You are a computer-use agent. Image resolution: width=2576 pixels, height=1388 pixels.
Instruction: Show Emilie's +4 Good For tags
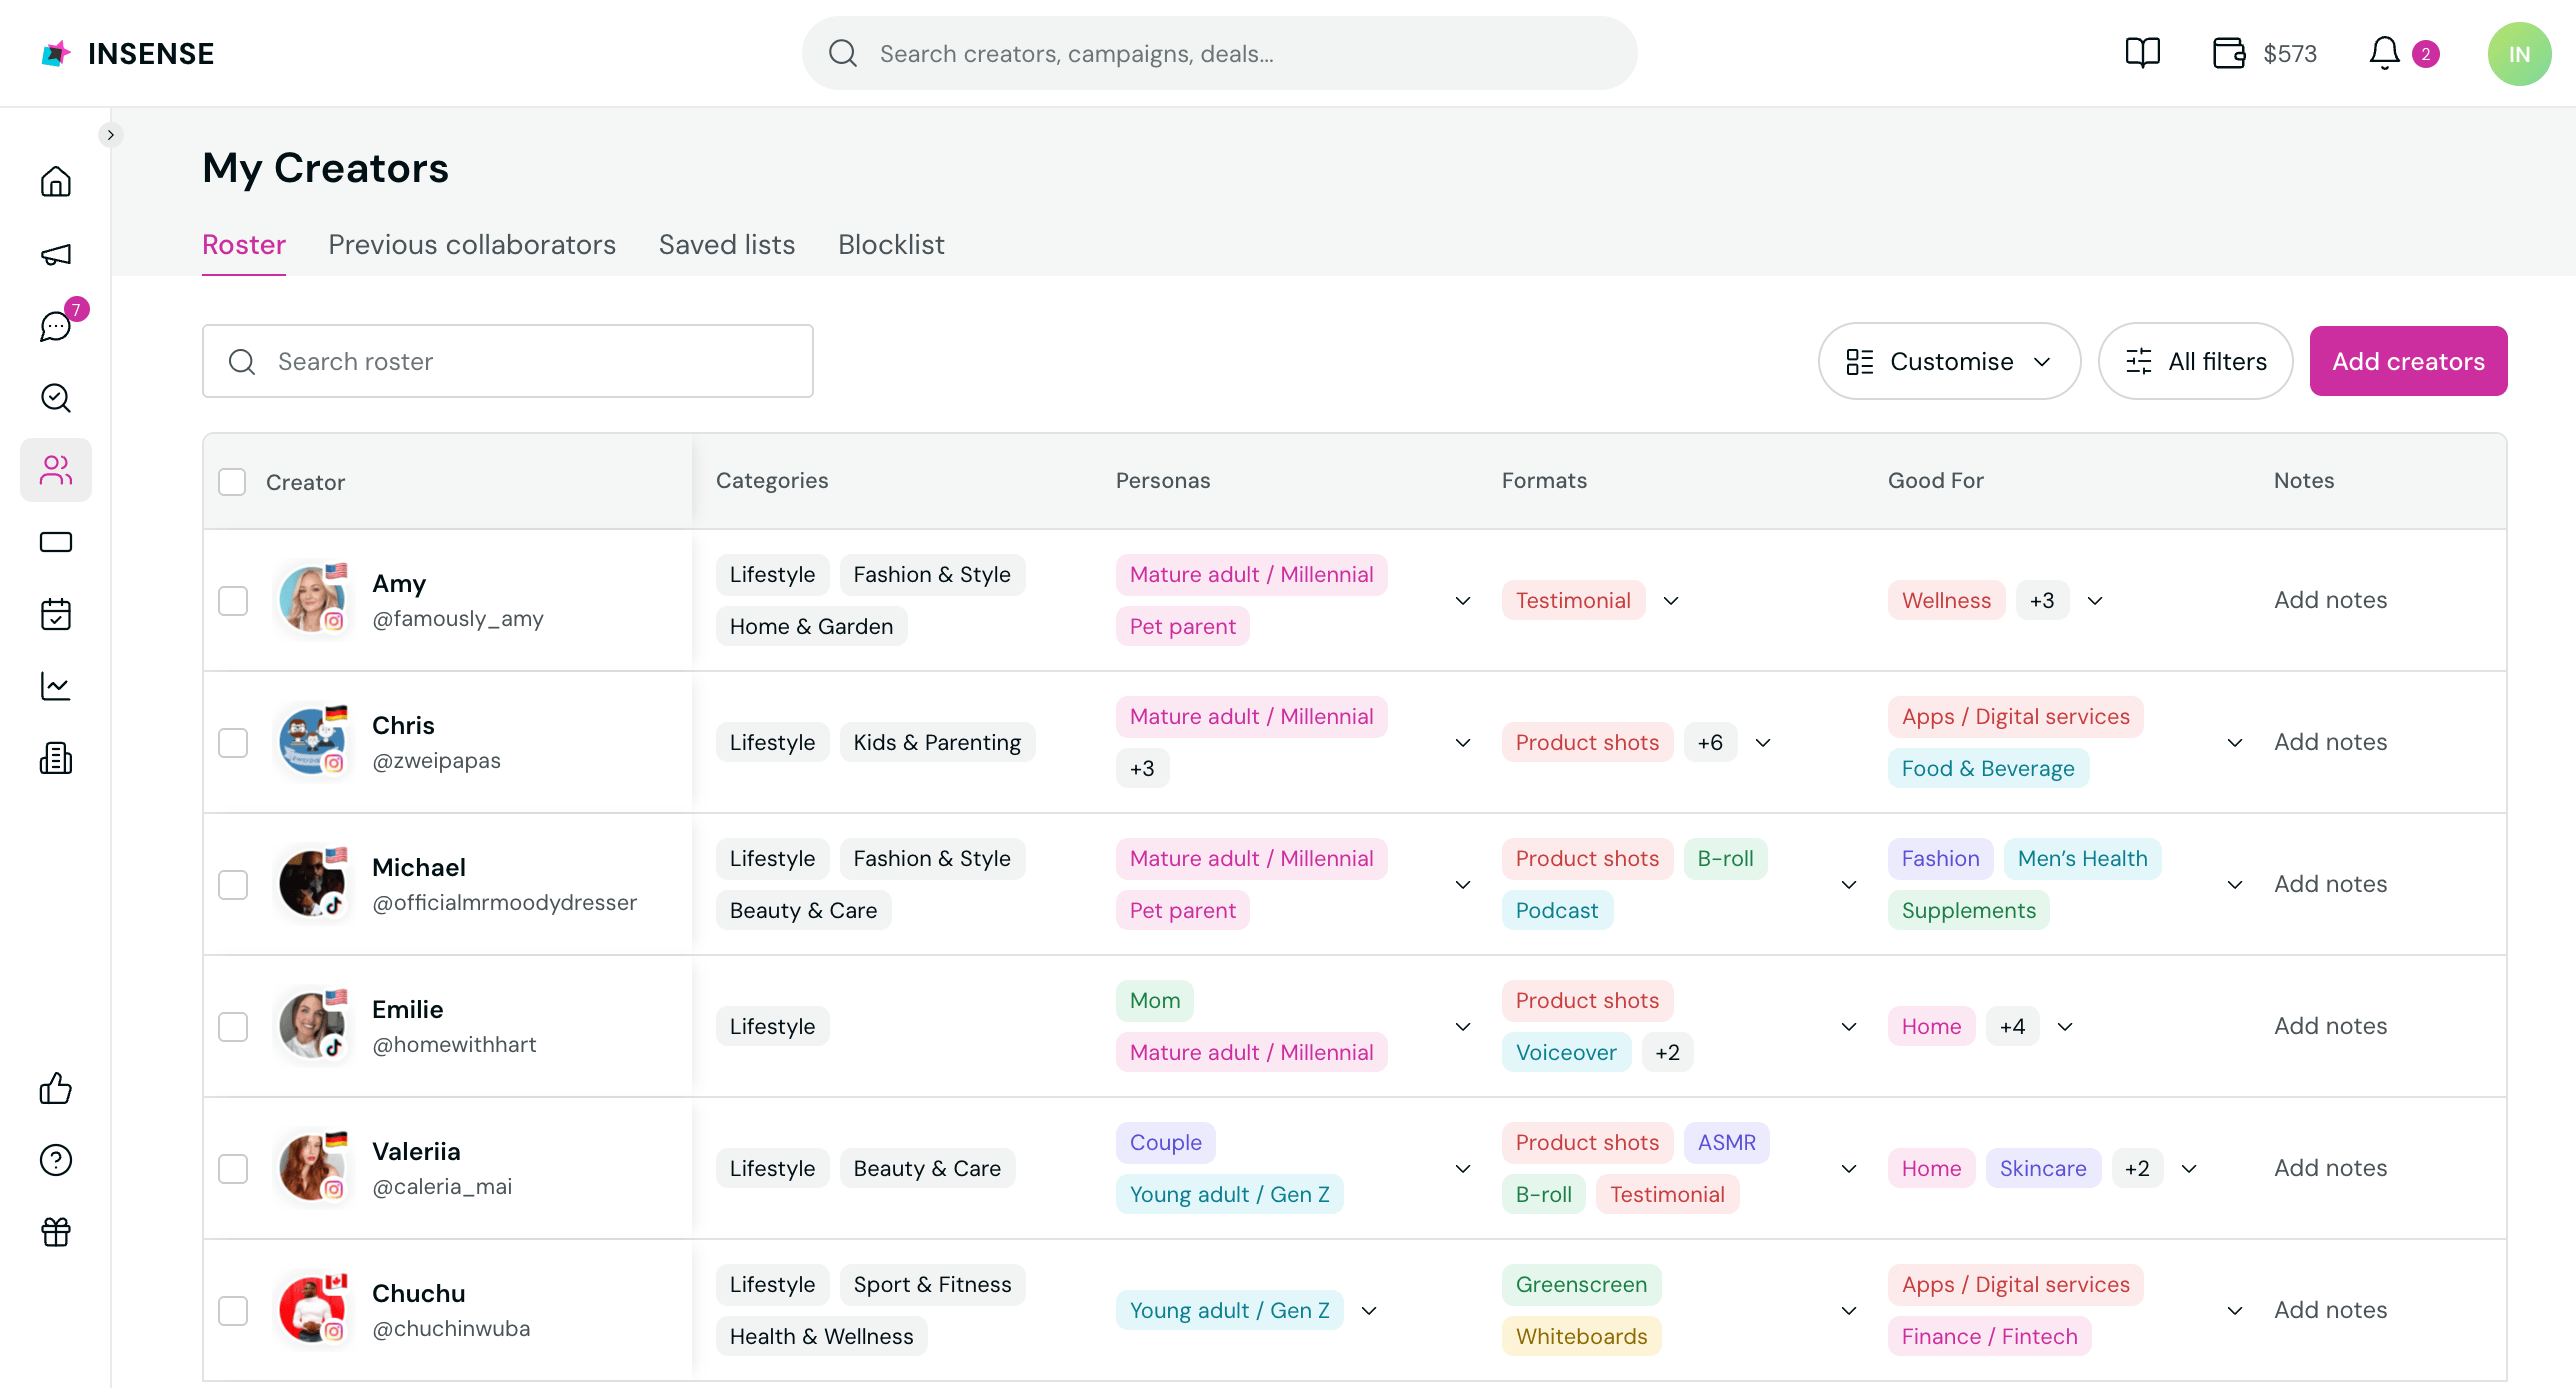2012,1027
